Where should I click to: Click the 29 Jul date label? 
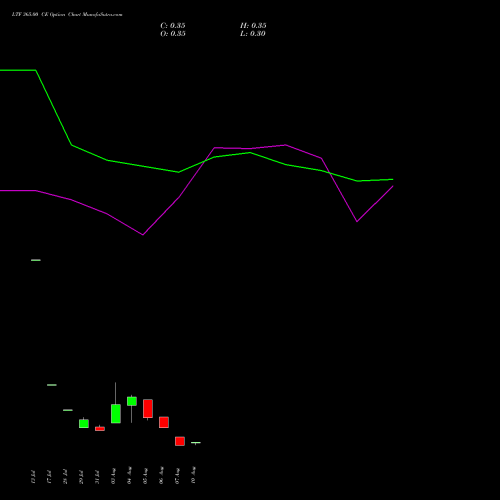pyautogui.click(x=81, y=477)
